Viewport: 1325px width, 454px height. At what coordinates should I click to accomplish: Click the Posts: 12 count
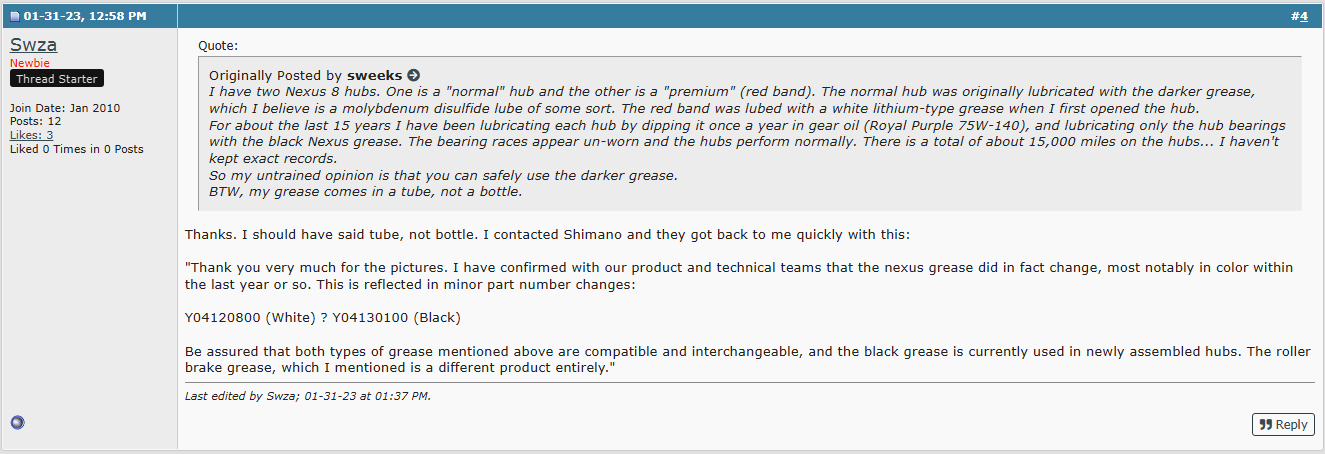point(36,121)
